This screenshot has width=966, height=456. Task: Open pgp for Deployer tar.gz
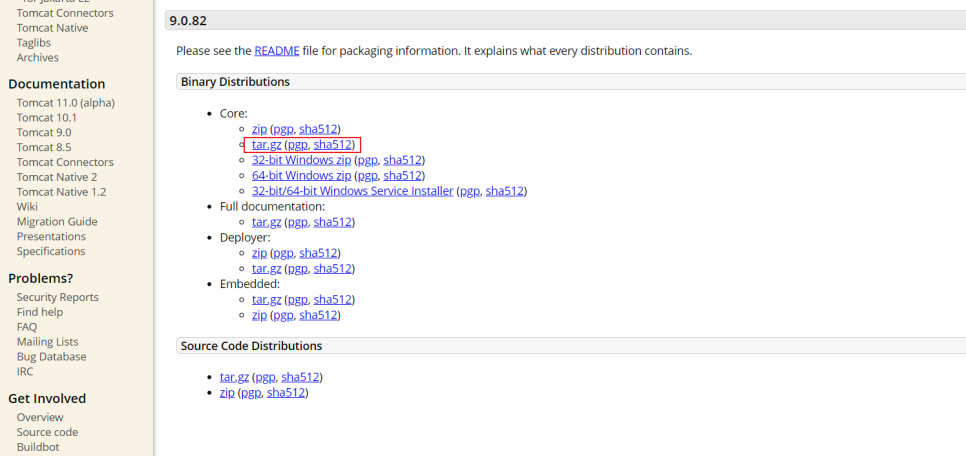click(x=298, y=269)
